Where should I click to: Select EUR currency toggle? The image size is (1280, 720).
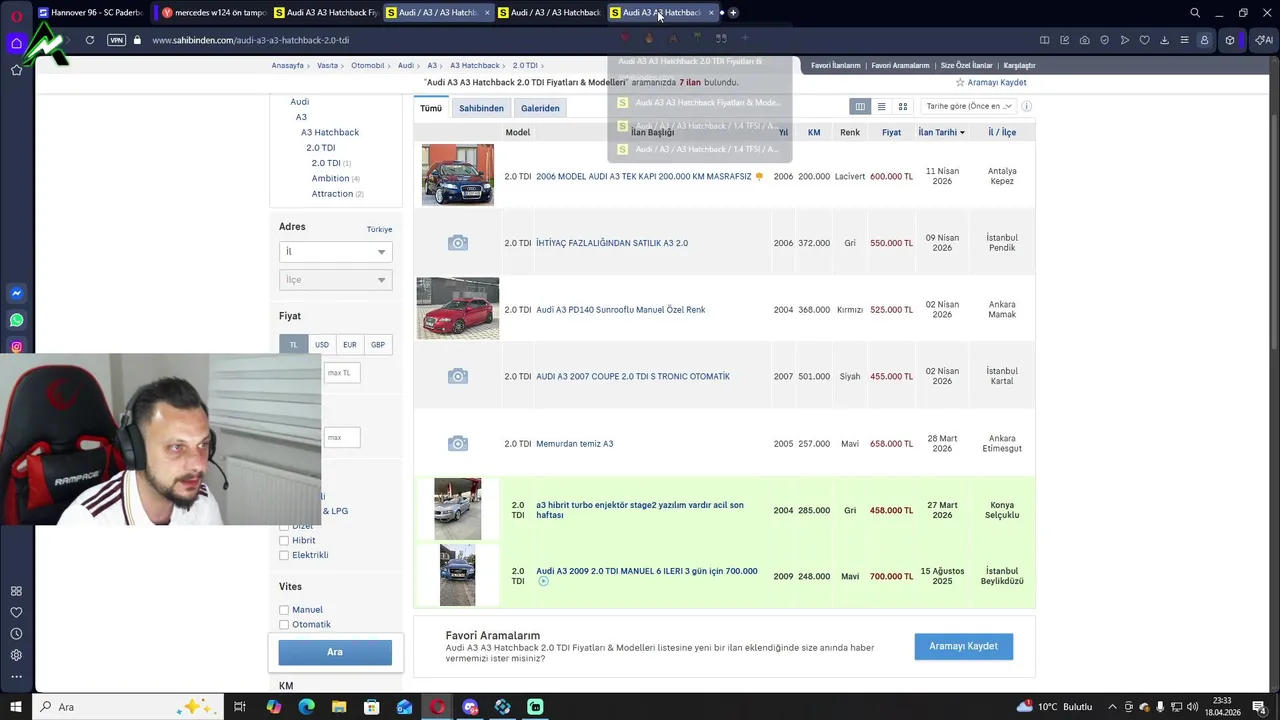point(350,345)
